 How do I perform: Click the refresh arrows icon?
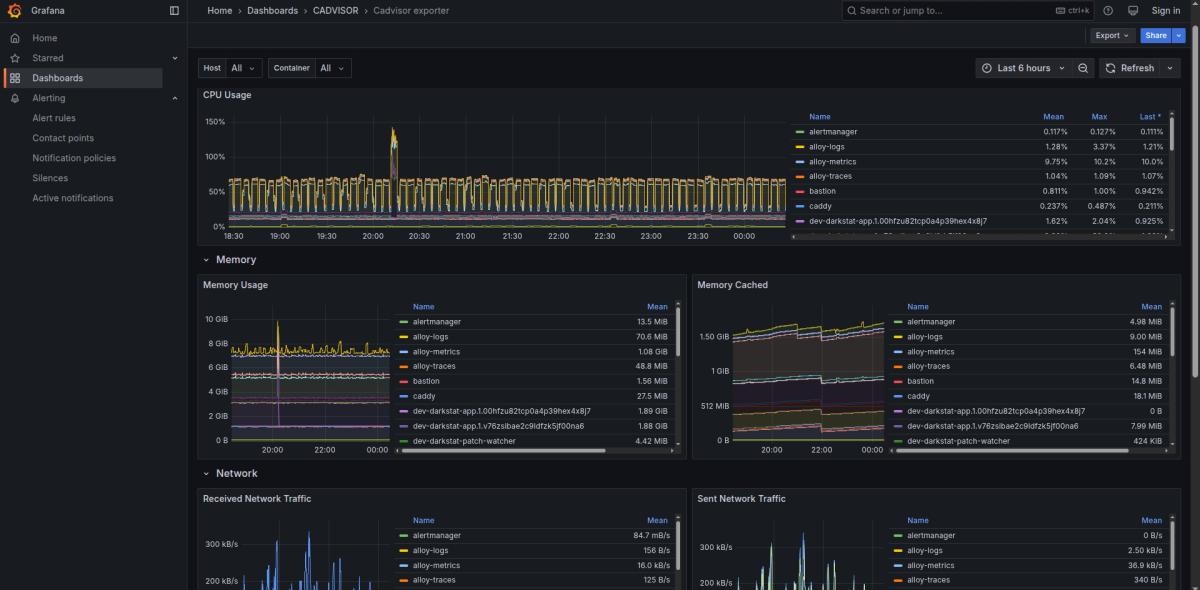coord(1110,68)
